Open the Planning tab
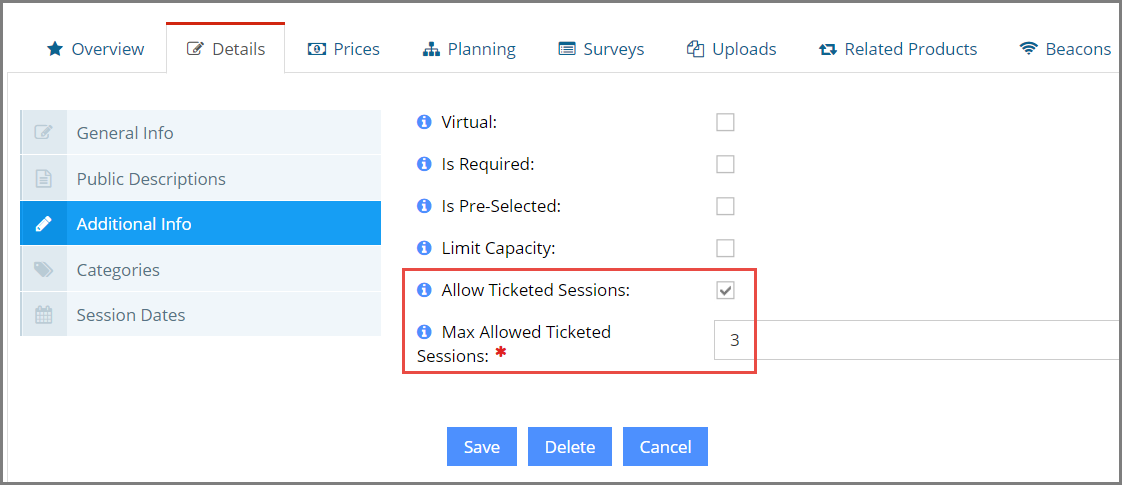The width and height of the screenshot is (1122, 485). [x=469, y=49]
